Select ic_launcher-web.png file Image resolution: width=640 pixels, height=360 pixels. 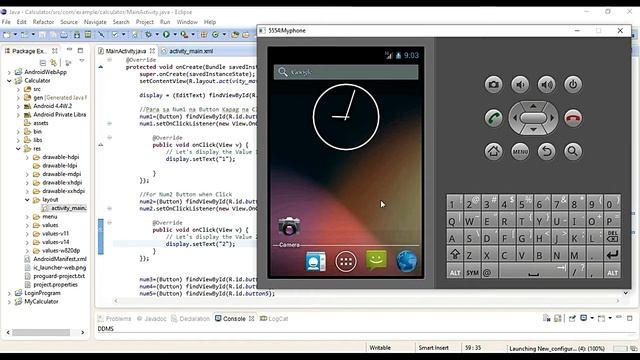pyautogui.click(x=55, y=268)
